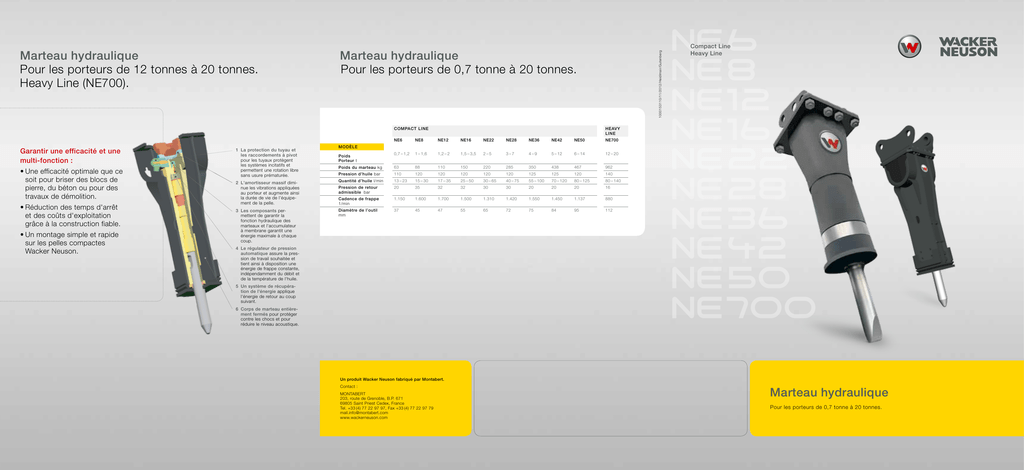Select the NE36 column header
This screenshot has width=1024, height=470.
pos(534,140)
